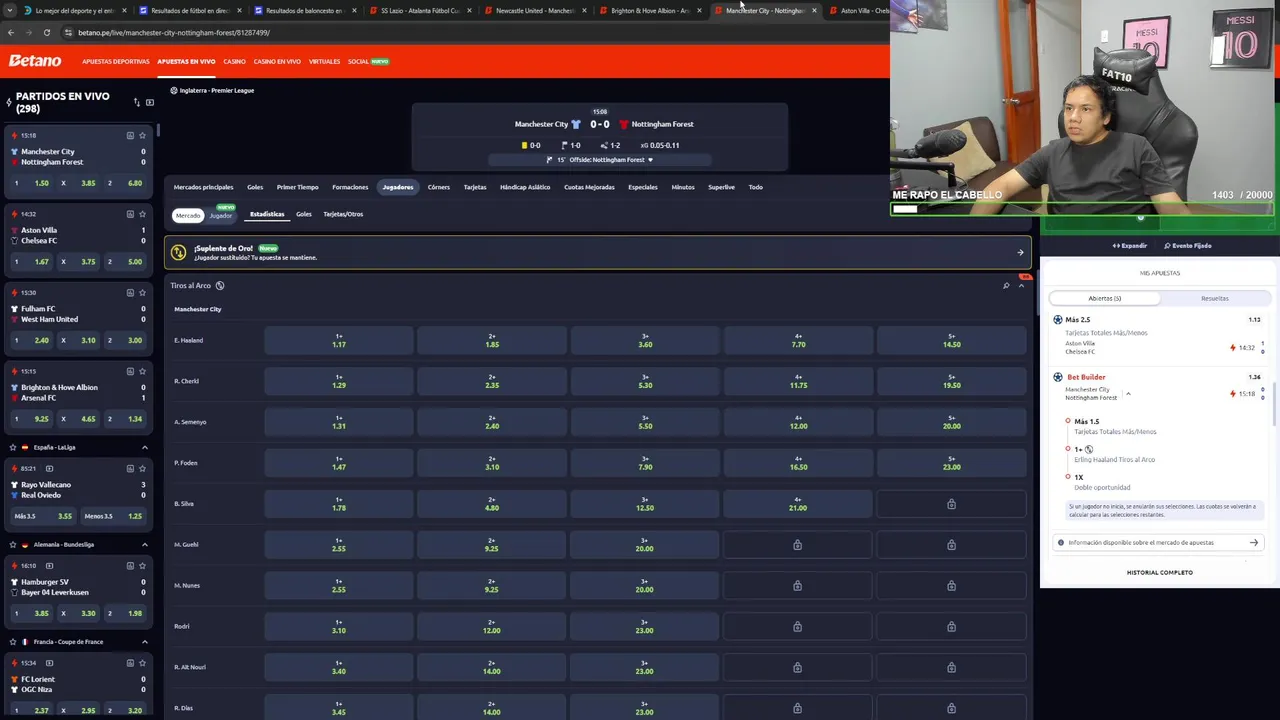Click the Betano logo

[35, 61]
